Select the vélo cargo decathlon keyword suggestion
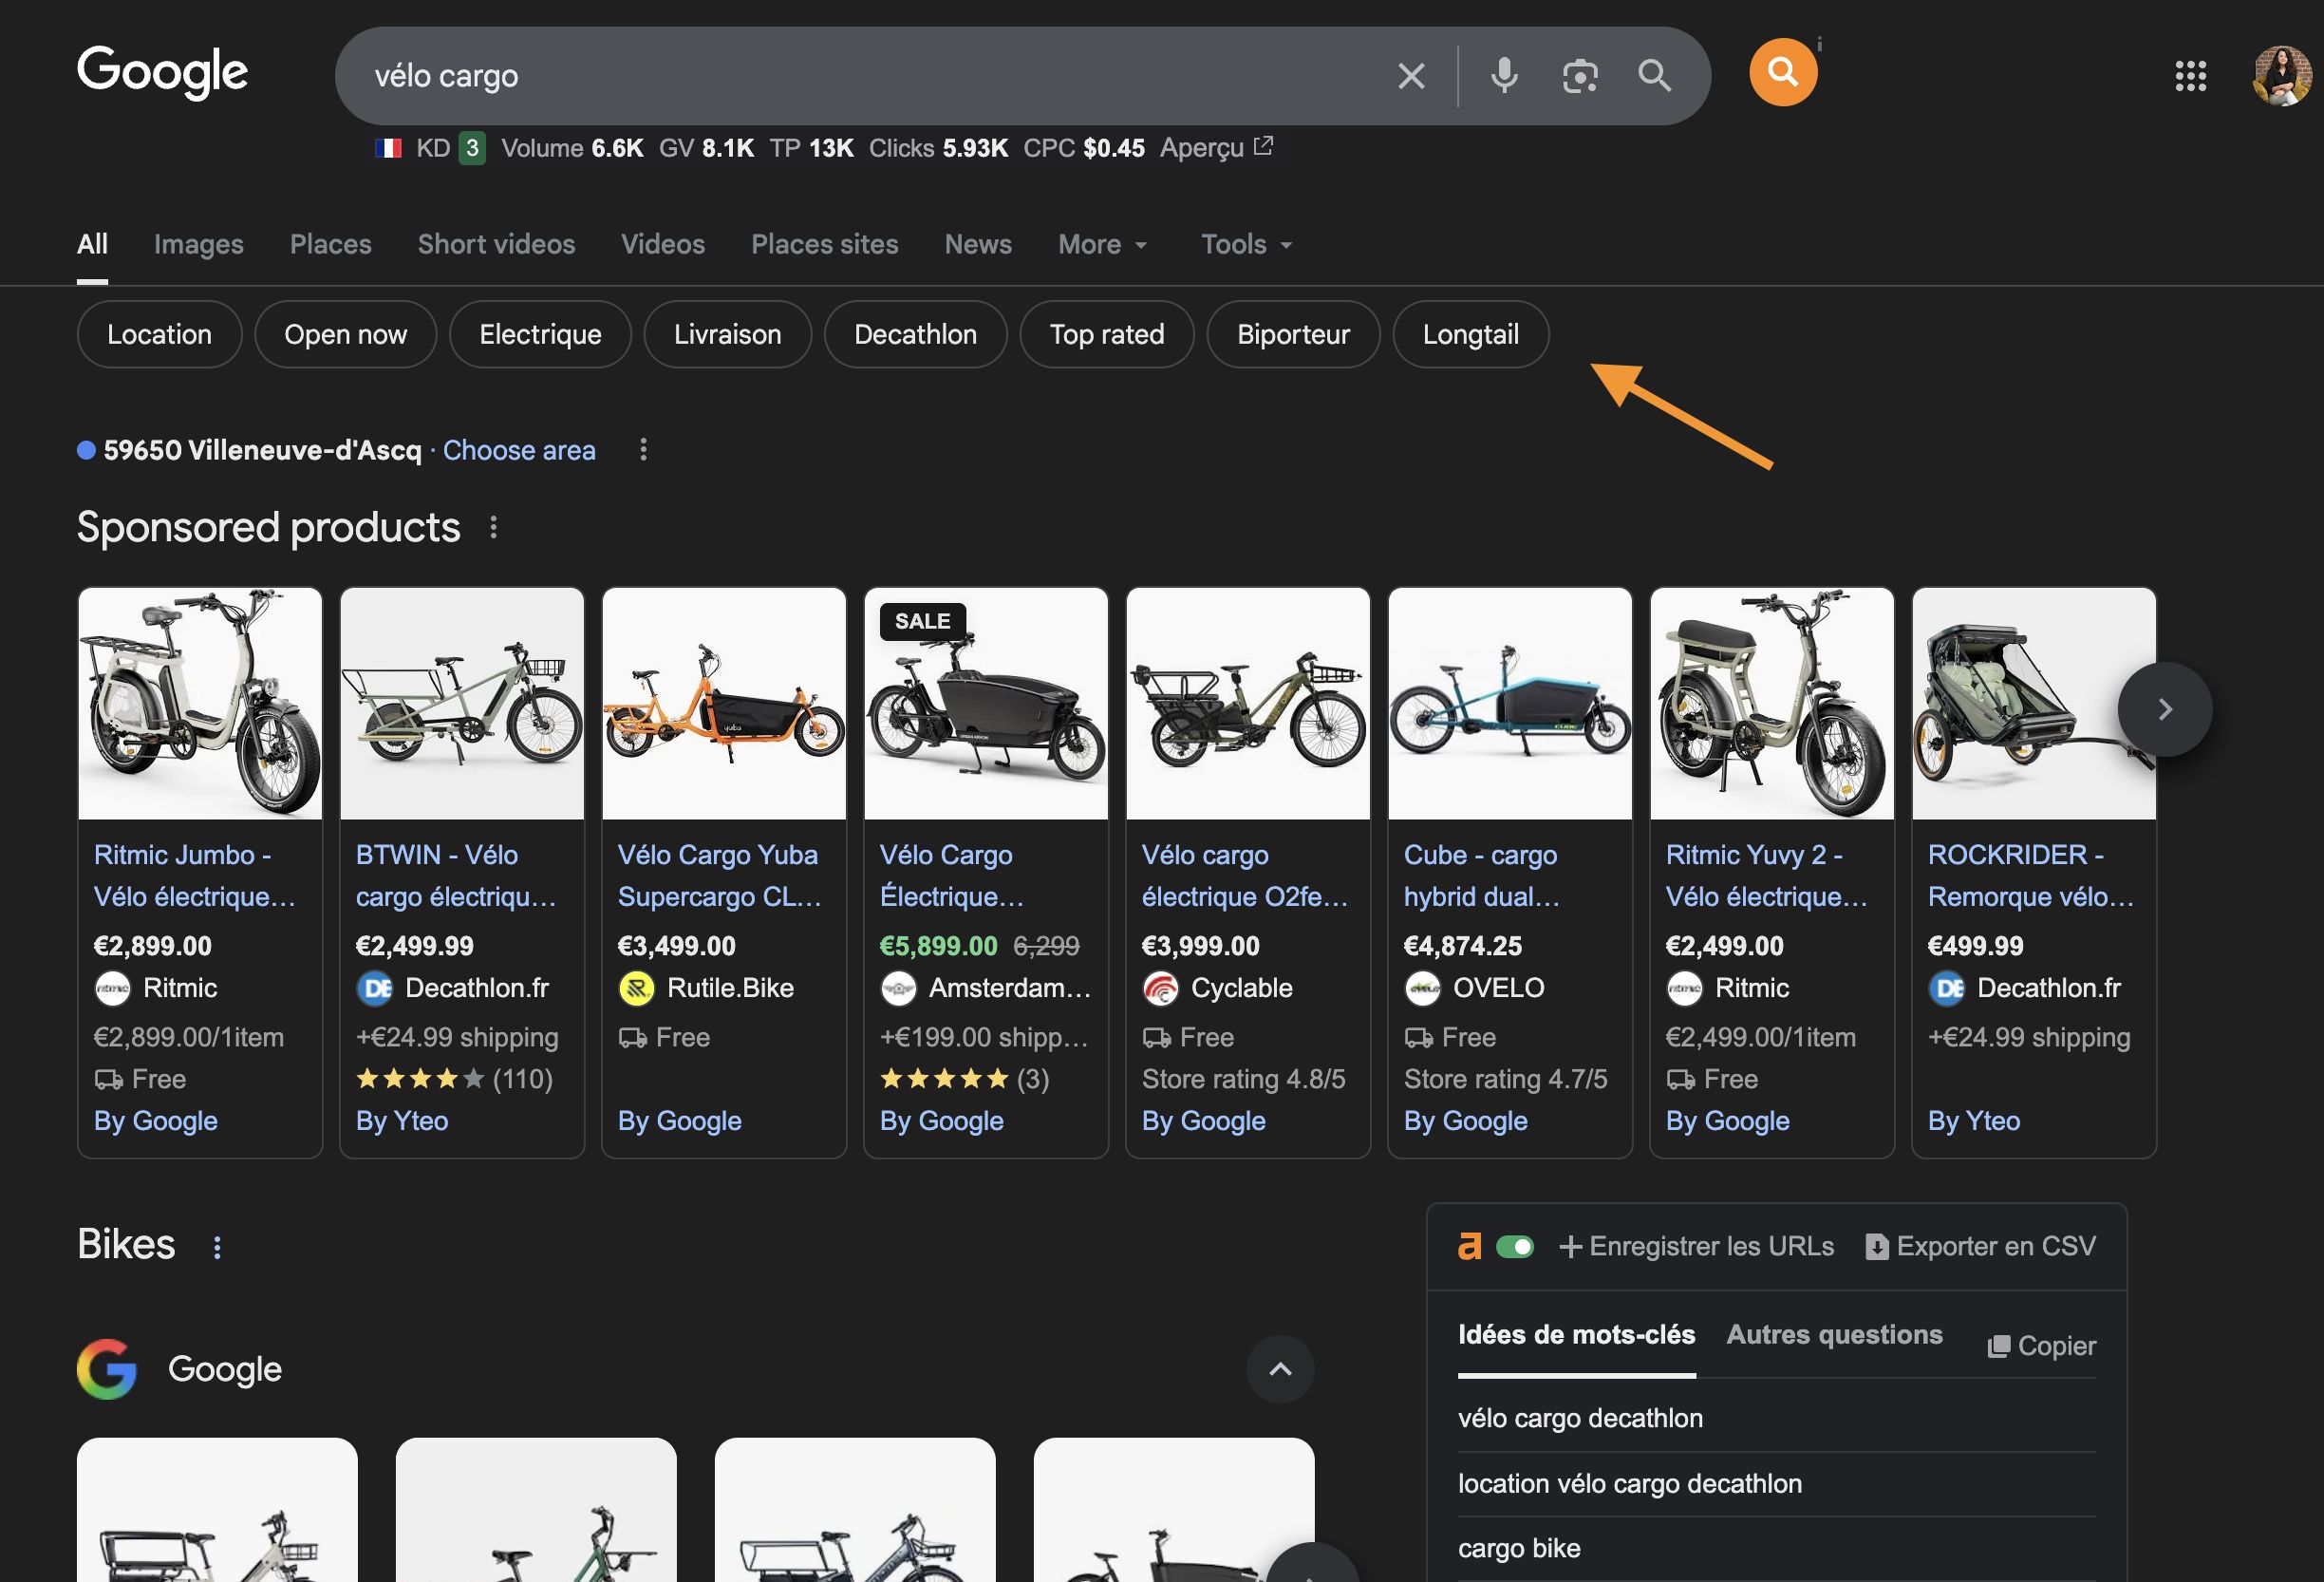 pyautogui.click(x=1581, y=1417)
